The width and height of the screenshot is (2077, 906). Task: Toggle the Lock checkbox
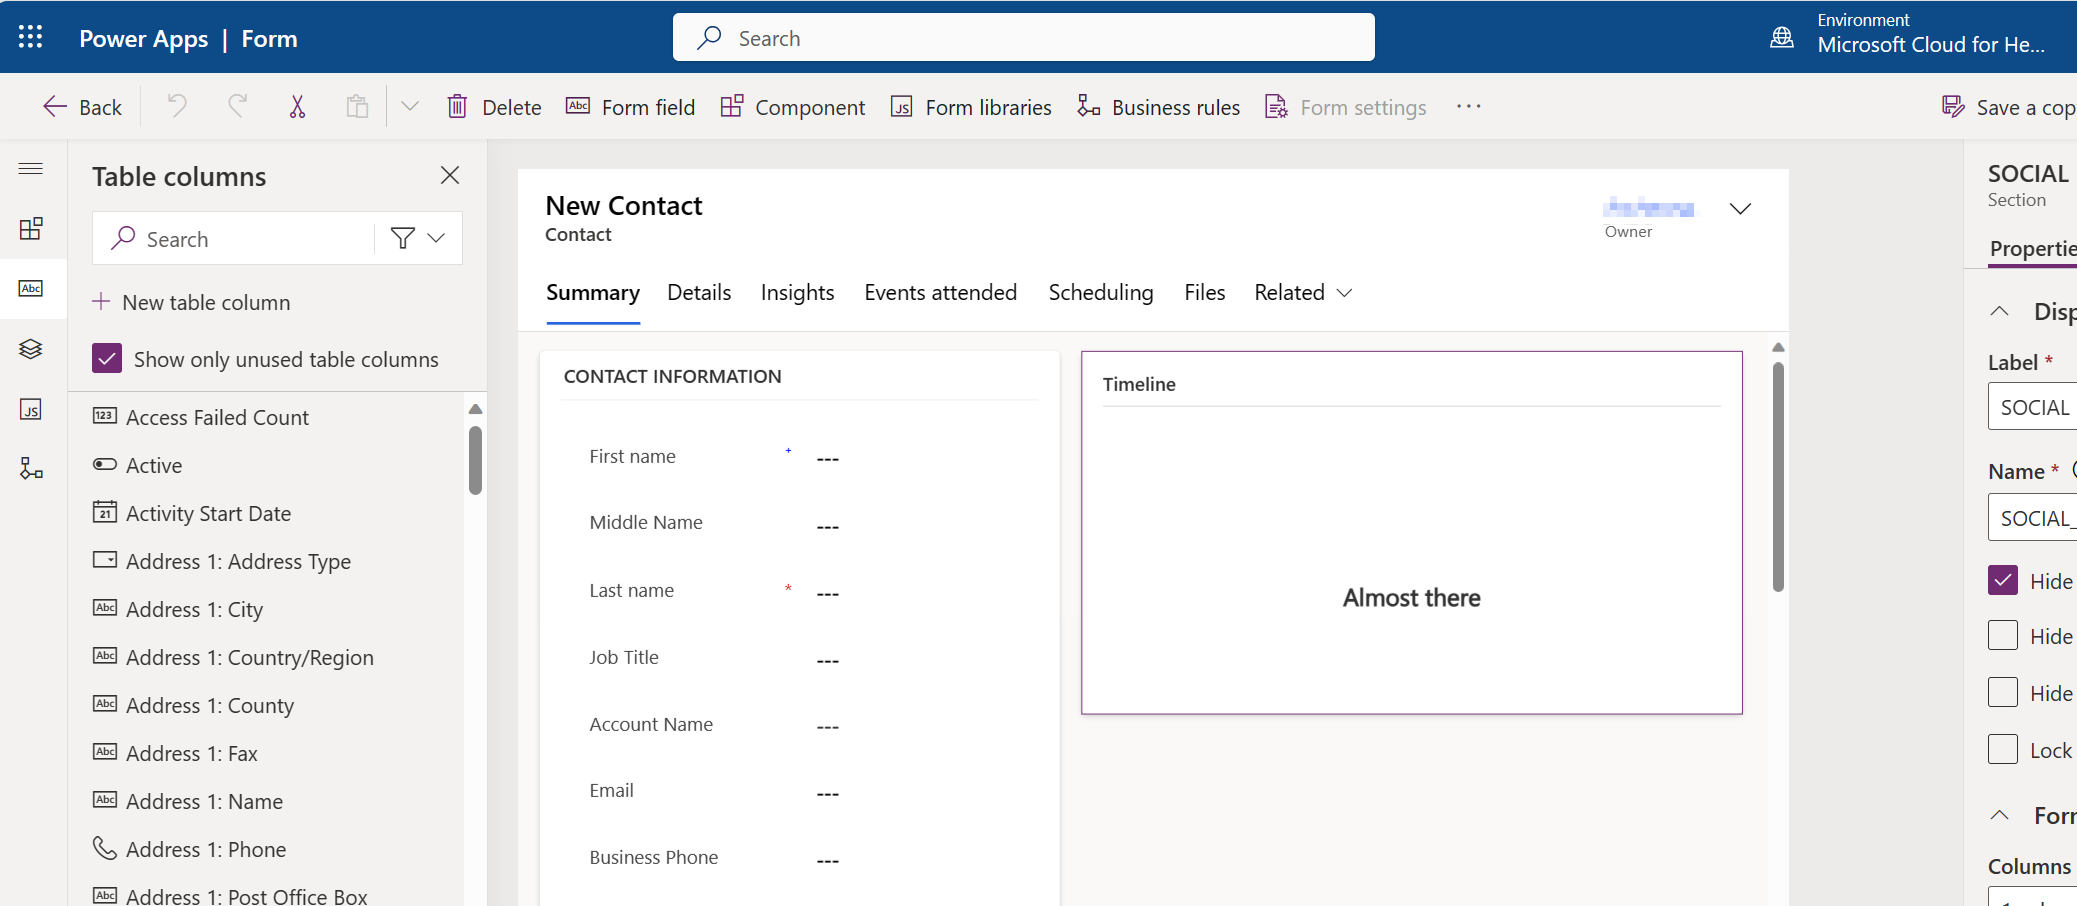(2003, 749)
